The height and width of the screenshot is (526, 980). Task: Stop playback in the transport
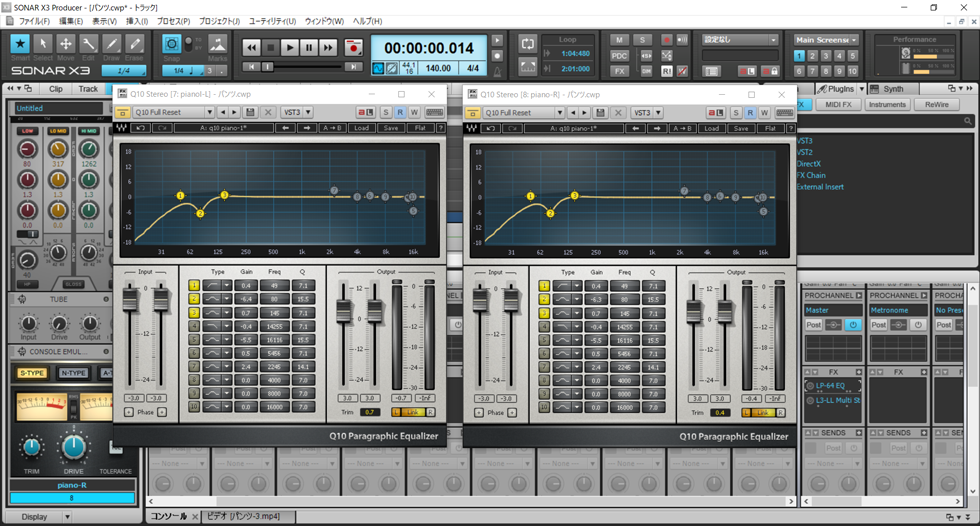coord(271,47)
